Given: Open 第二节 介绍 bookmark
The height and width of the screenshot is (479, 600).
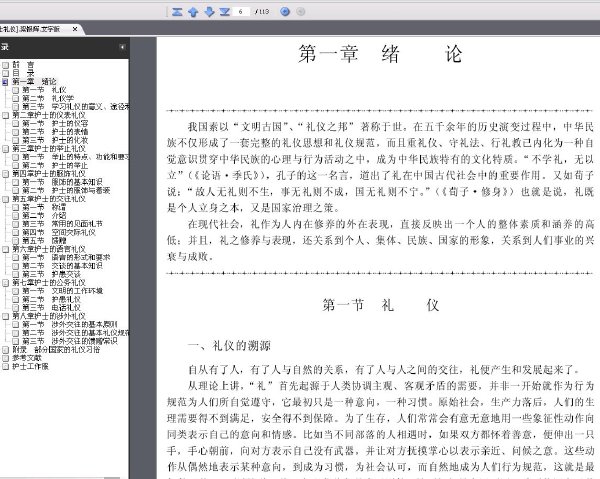Looking at the screenshot, I should (x=44, y=216).
